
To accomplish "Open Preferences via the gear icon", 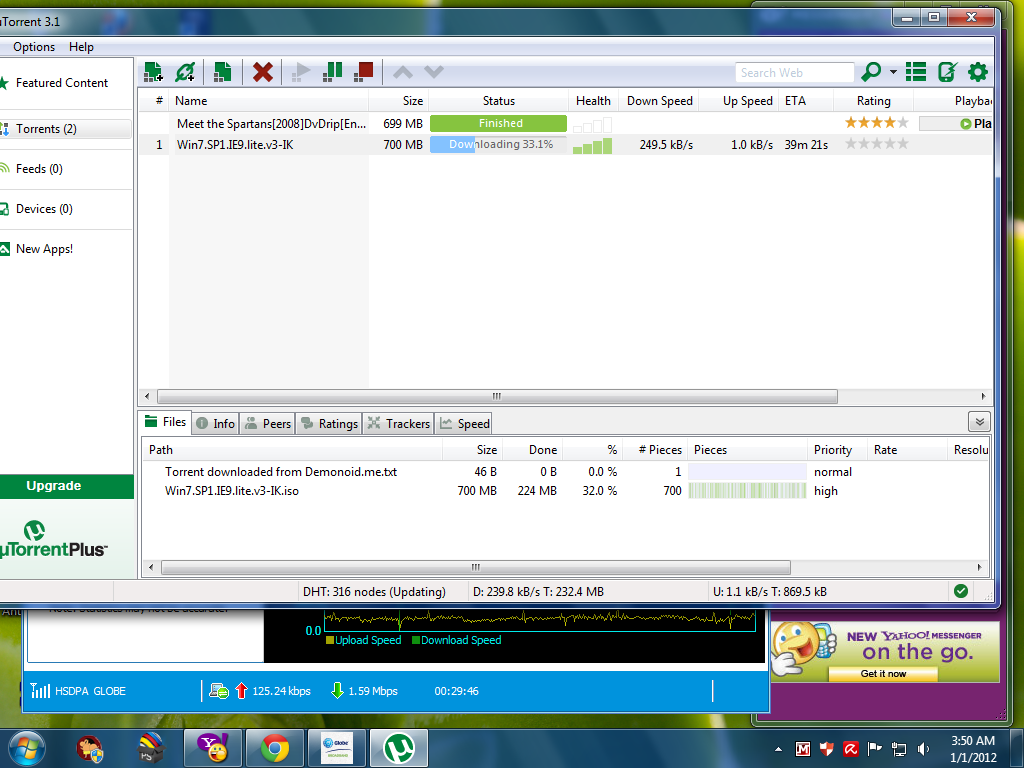I will tap(978, 72).
